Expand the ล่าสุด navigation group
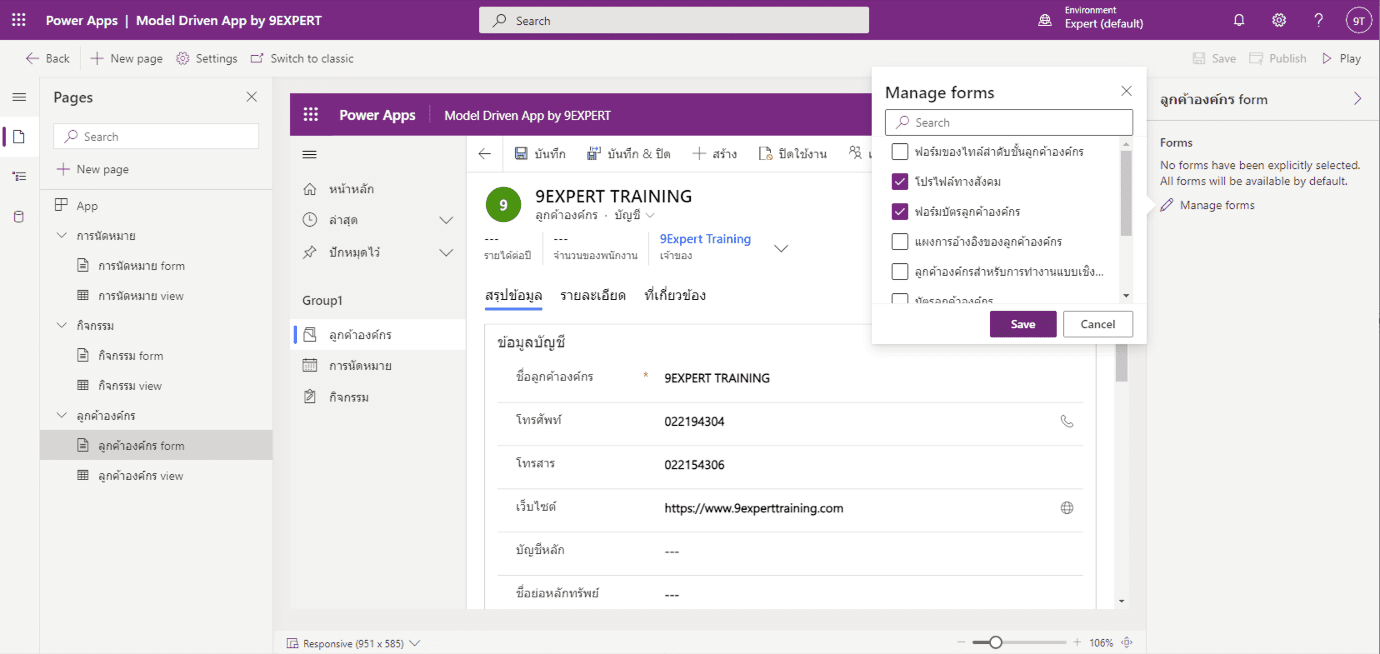This screenshot has width=1380, height=654. click(445, 219)
